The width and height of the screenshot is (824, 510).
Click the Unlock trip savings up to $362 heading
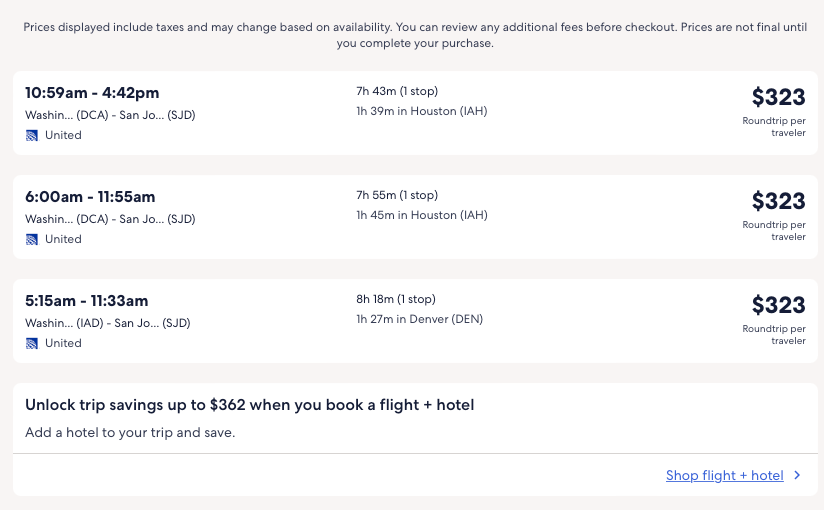(x=249, y=405)
